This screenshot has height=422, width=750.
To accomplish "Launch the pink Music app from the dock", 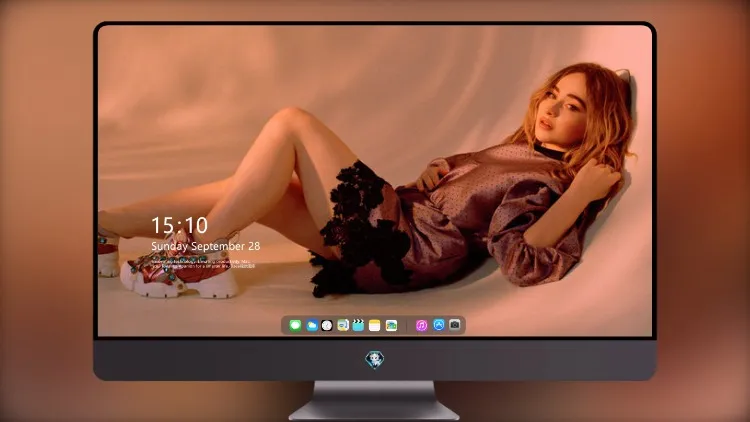I will coord(421,325).
